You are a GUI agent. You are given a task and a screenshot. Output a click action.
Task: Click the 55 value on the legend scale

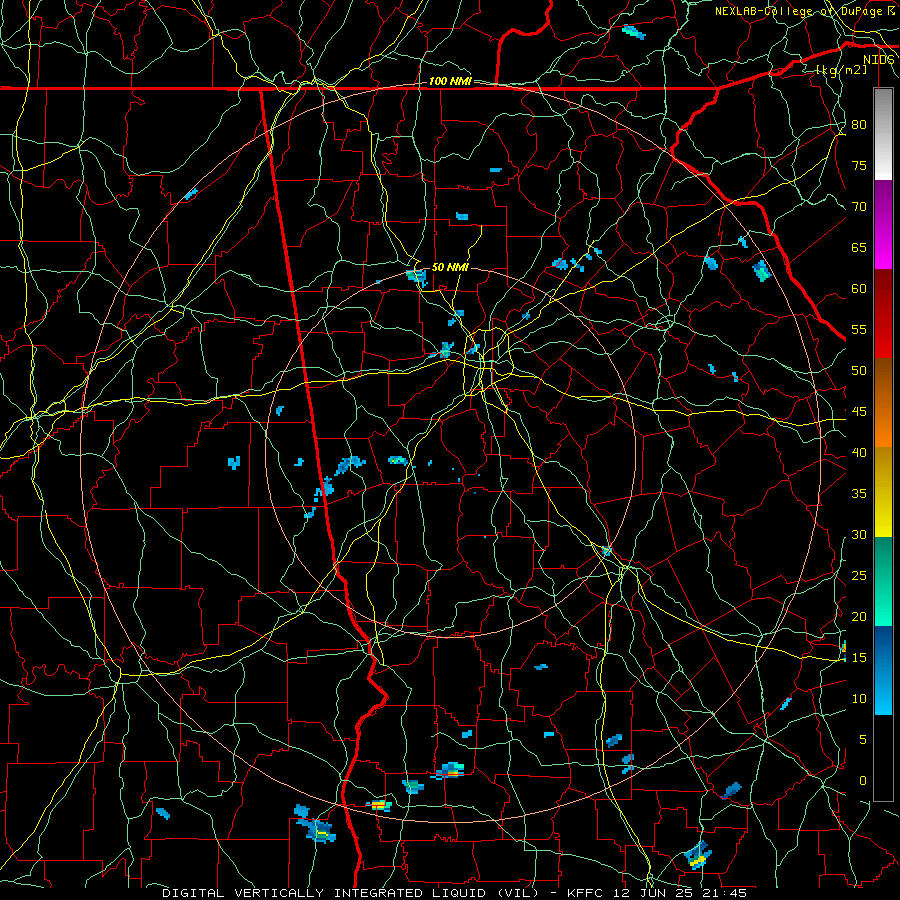pyautogui.click(x=859, y=330)
